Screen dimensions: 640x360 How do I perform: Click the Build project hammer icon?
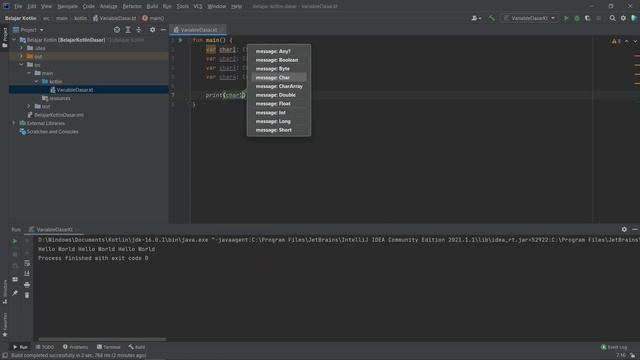[x=491, y=18]
